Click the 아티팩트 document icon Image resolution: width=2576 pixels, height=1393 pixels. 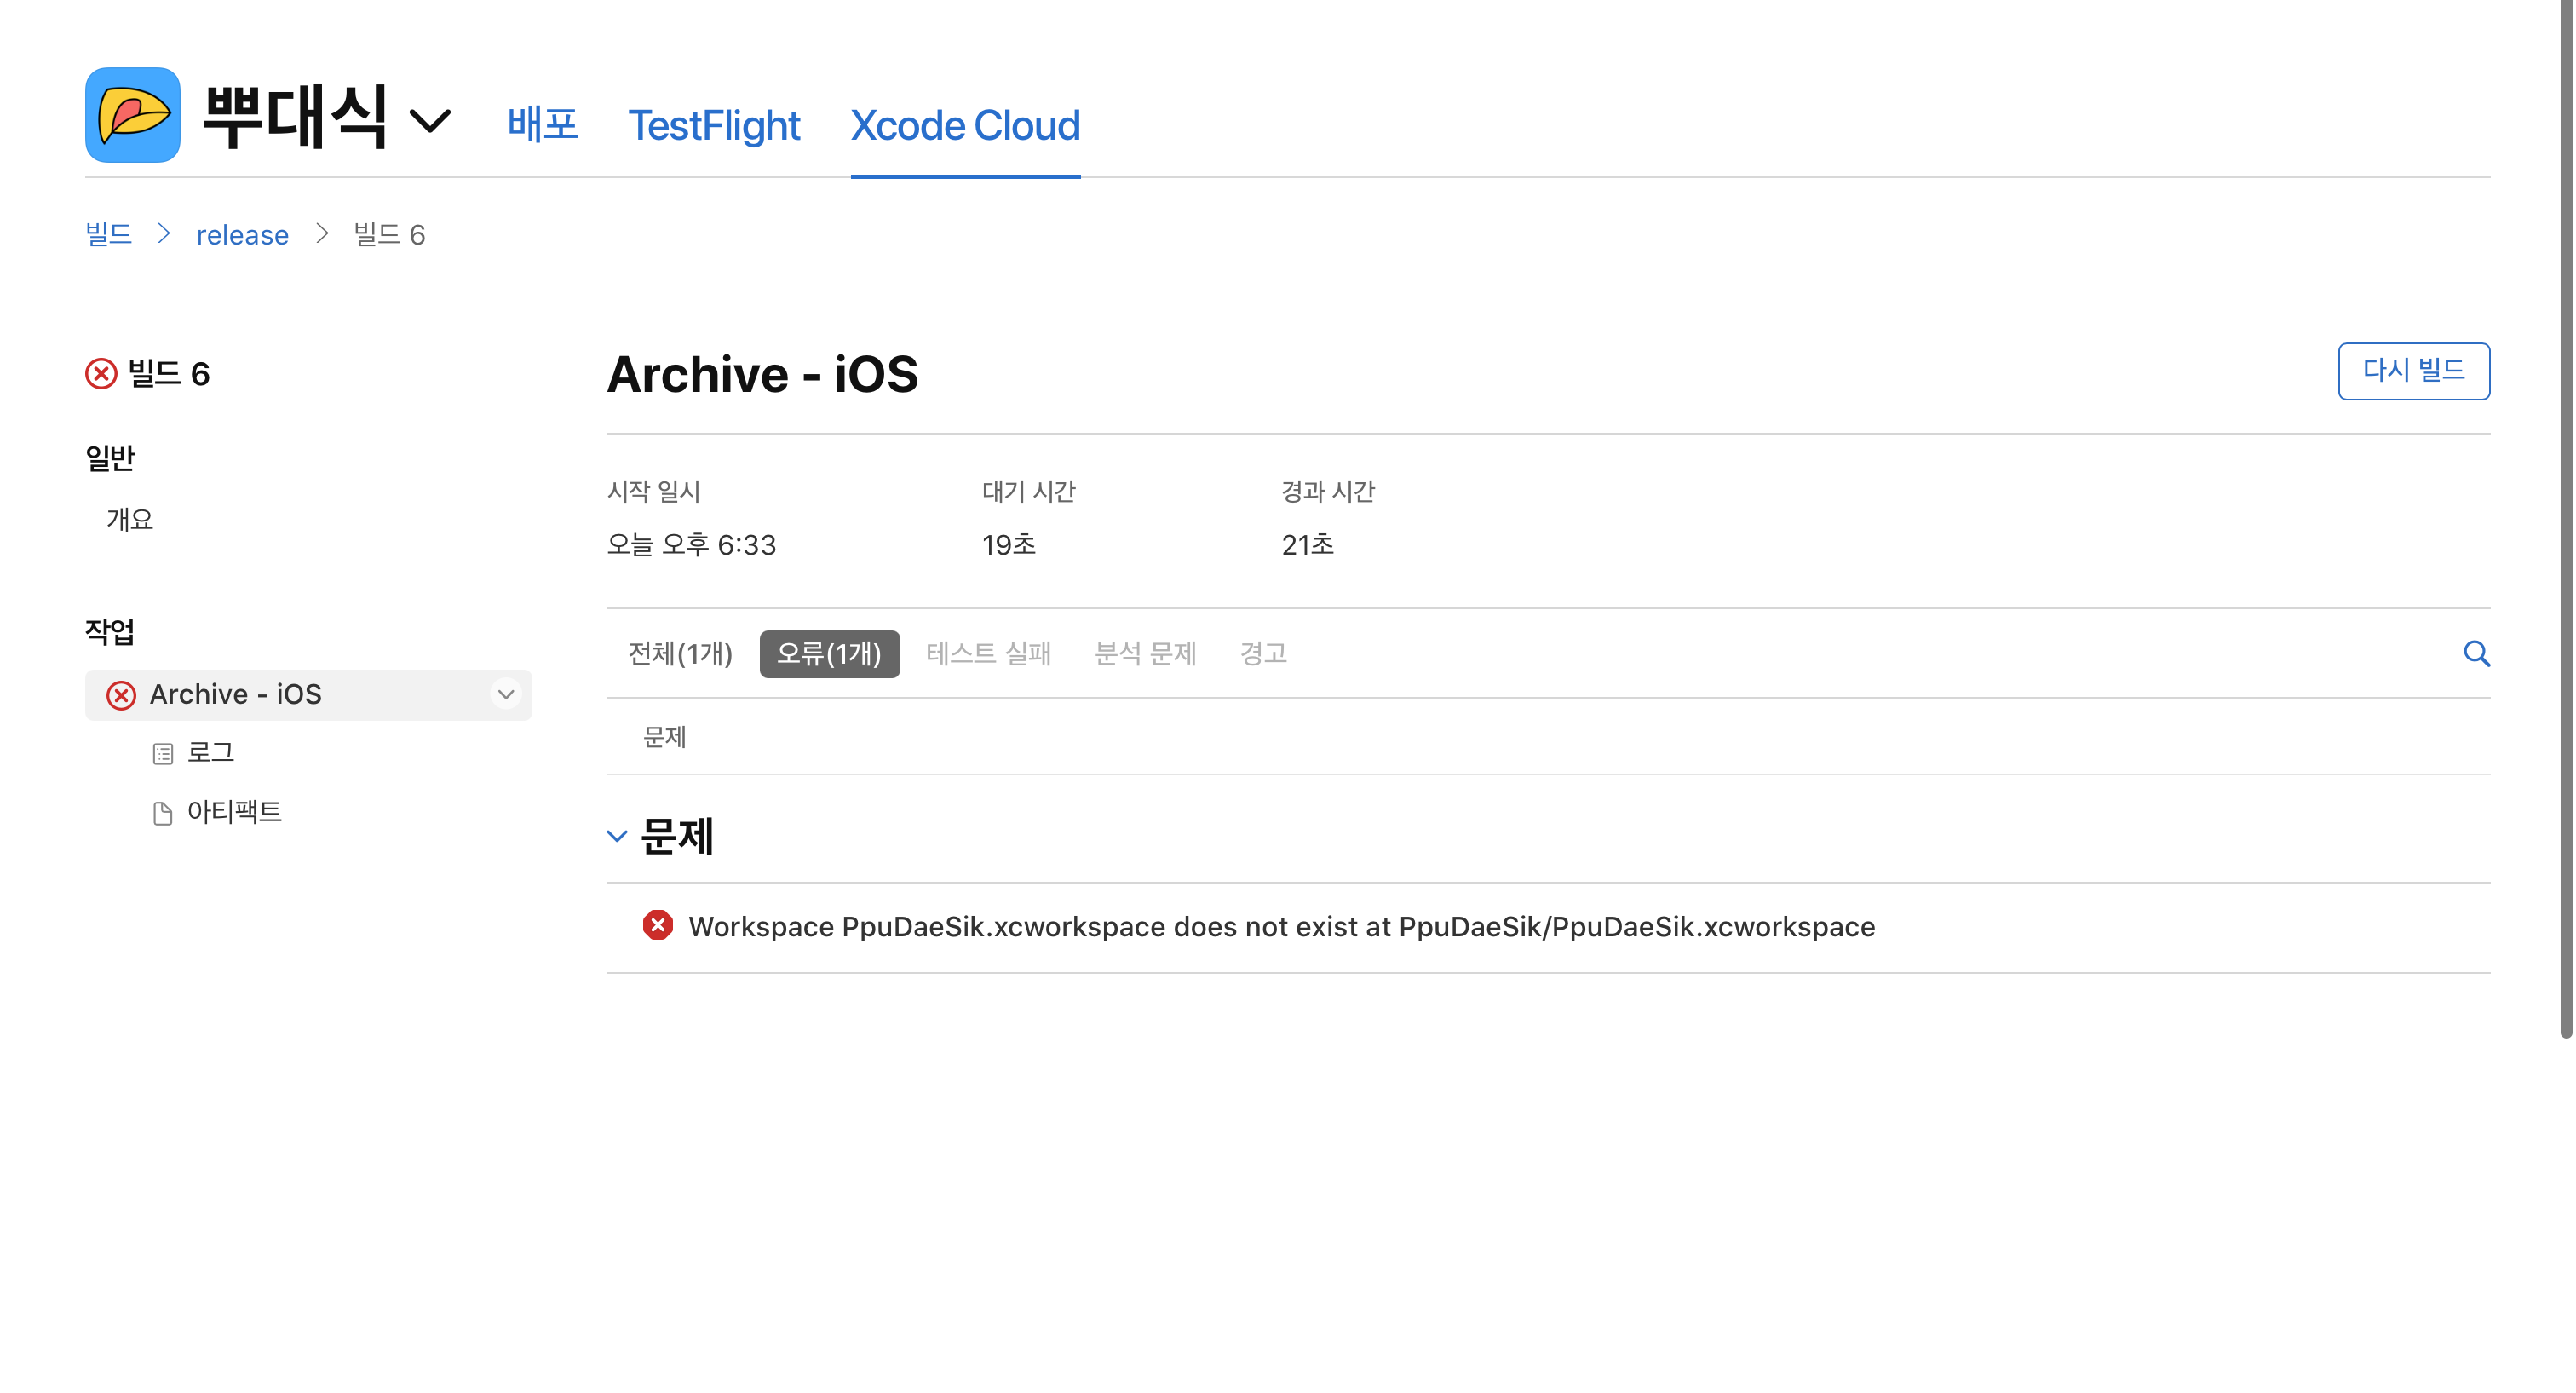[163, 813]
